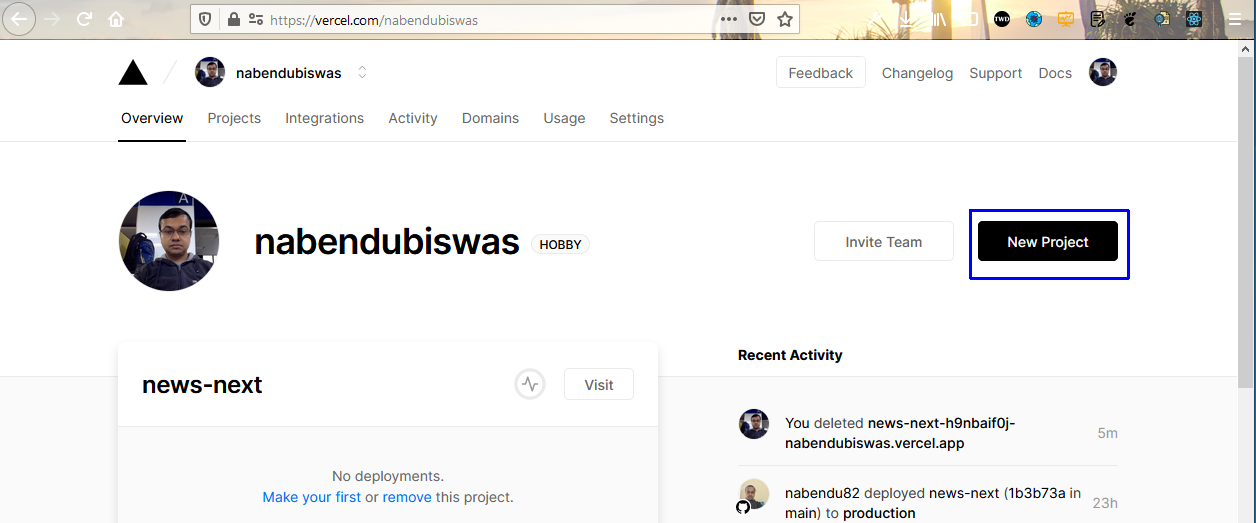Image resolution: width=1256 pixels, height=523 pixels.
Task: Click the nabendubiswas name in the header
Action: 289,73
